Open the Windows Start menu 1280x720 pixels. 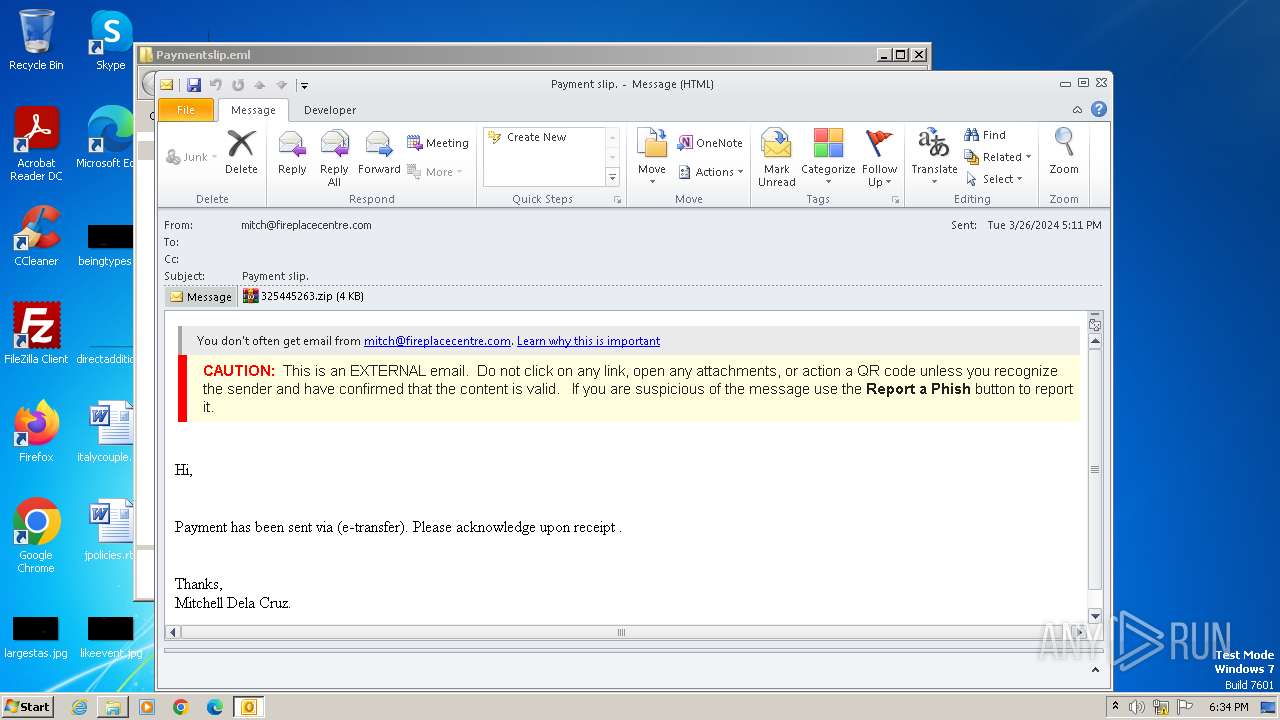tap(27, 707)
